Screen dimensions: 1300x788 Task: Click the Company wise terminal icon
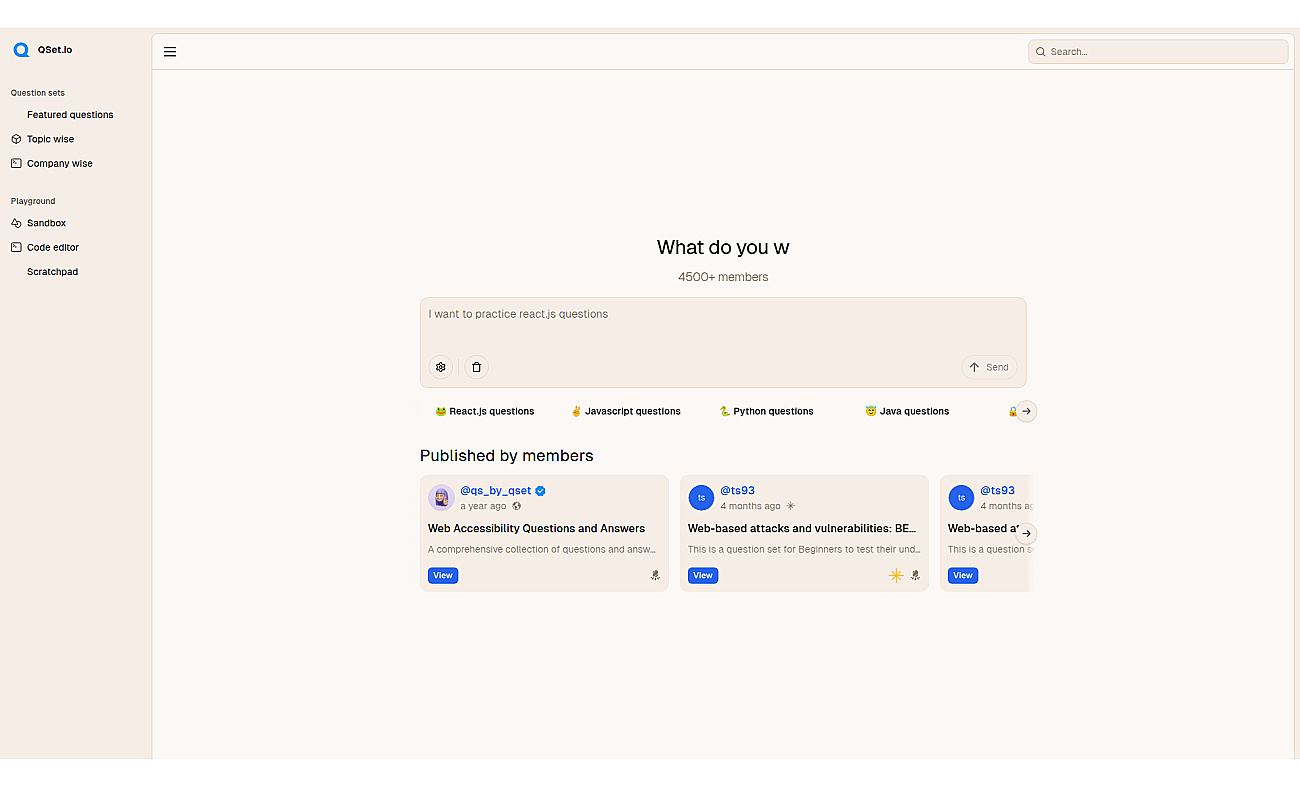(x=16, y=163)
